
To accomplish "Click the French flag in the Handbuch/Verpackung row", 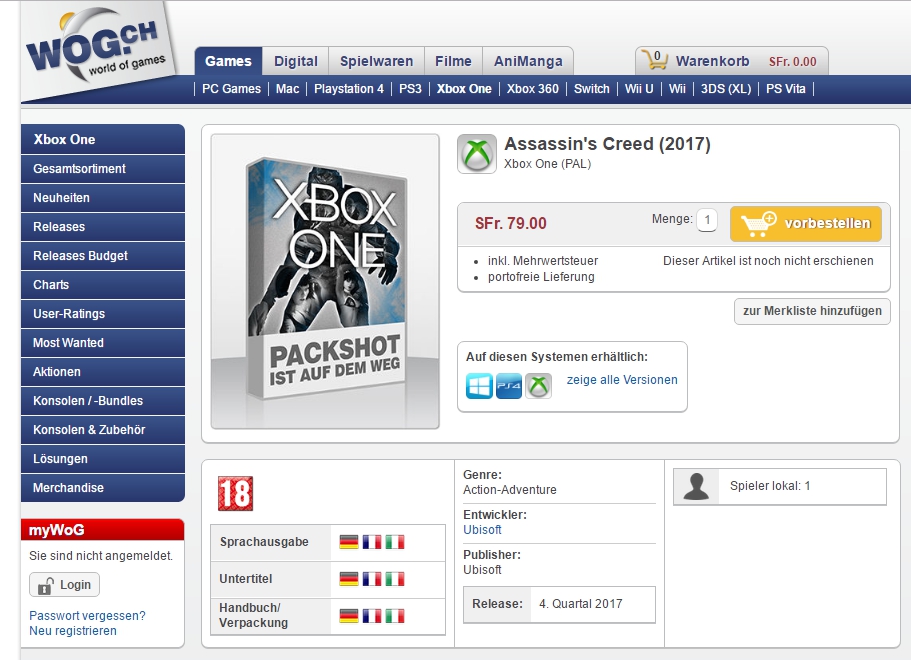I will (x=372, y=616).
